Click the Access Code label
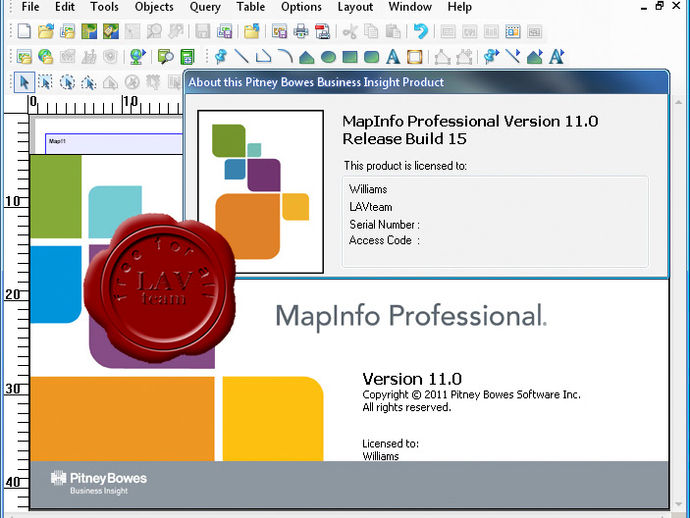 click(385, 240)
